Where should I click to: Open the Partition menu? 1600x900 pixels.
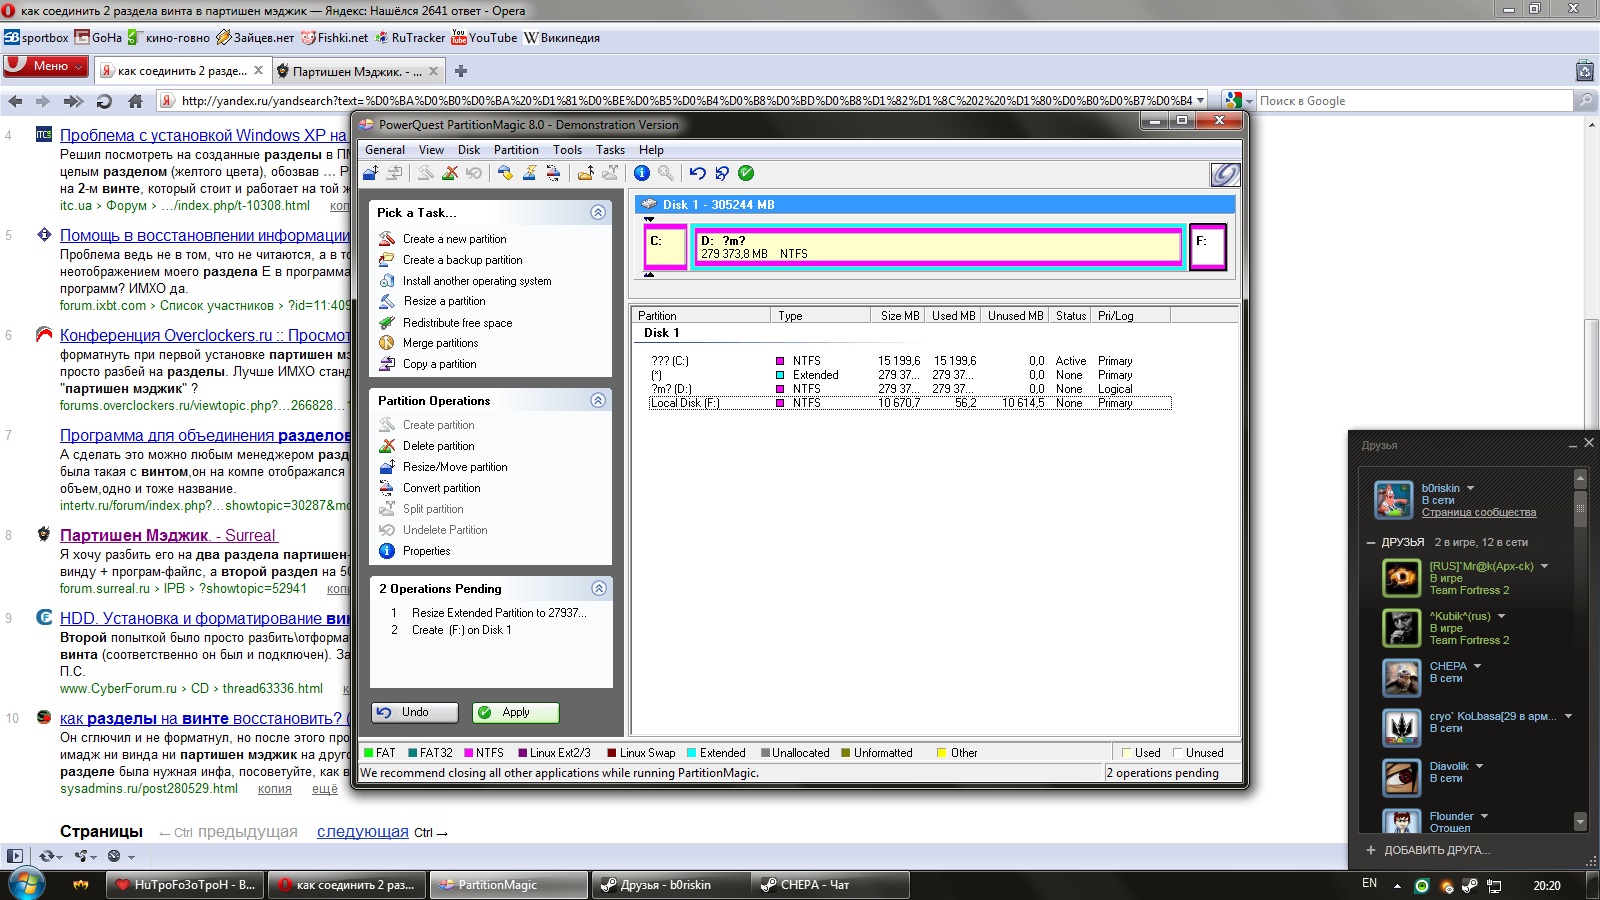(516, 150)
